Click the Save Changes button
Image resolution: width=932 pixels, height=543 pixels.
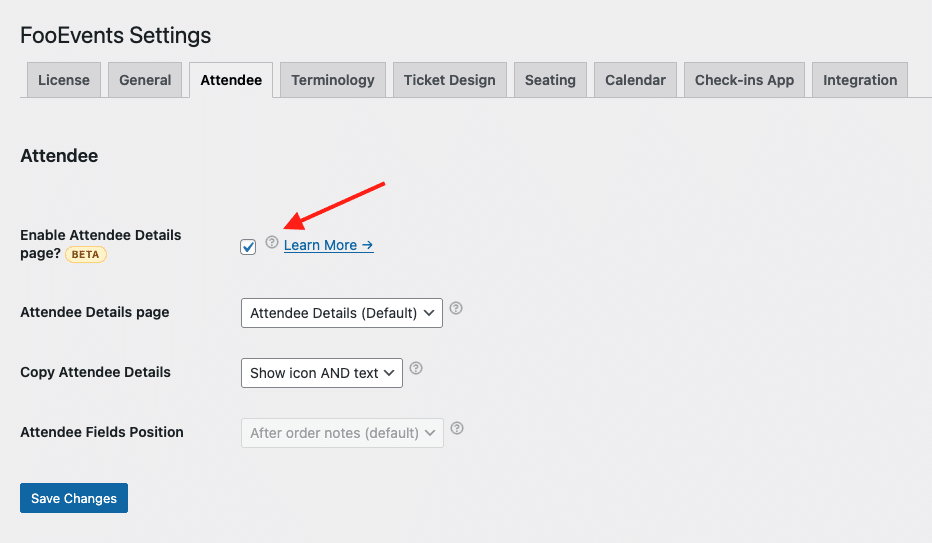[74, 498]
